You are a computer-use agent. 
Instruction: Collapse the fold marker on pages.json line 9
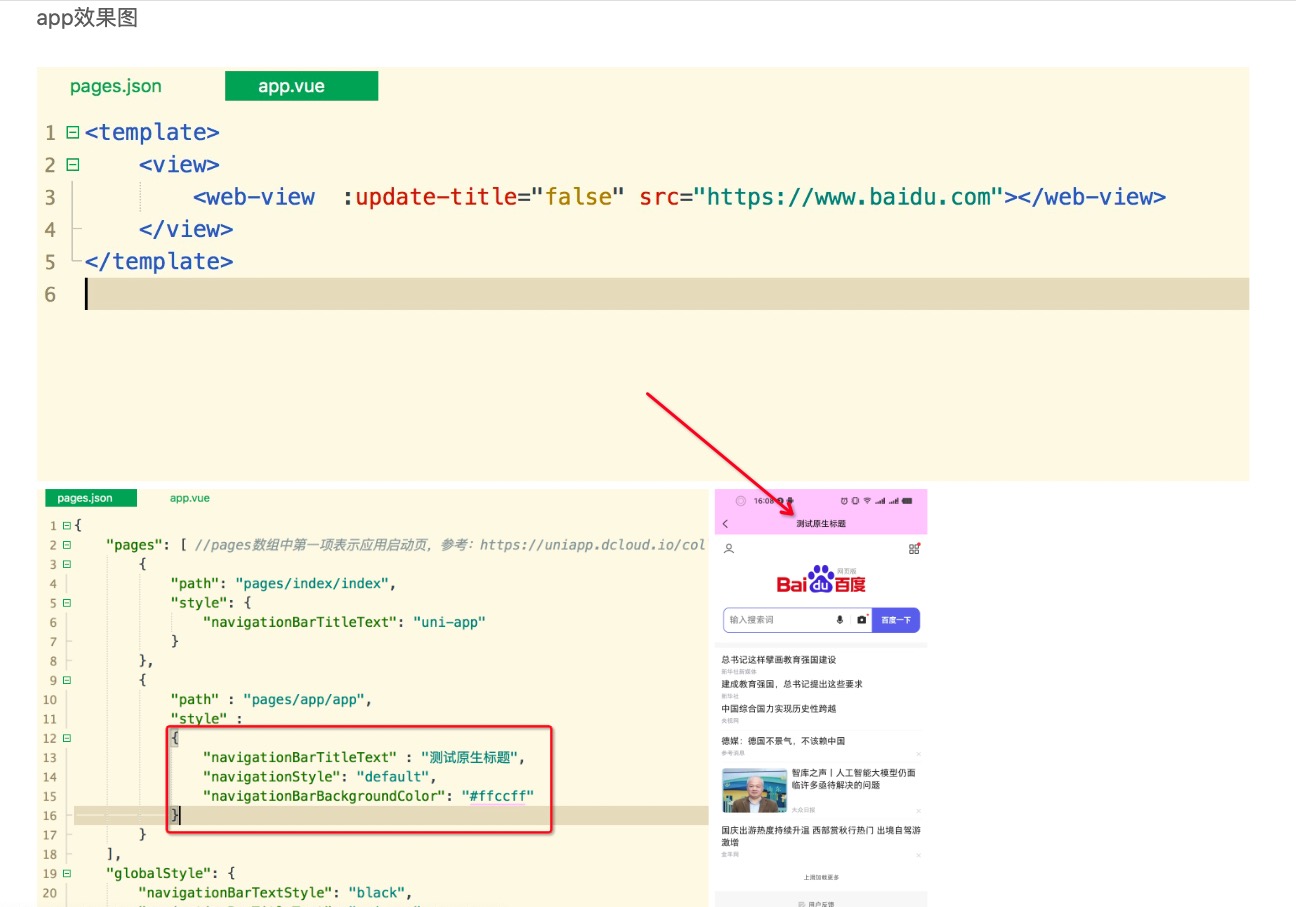click(x=67, y=680)
